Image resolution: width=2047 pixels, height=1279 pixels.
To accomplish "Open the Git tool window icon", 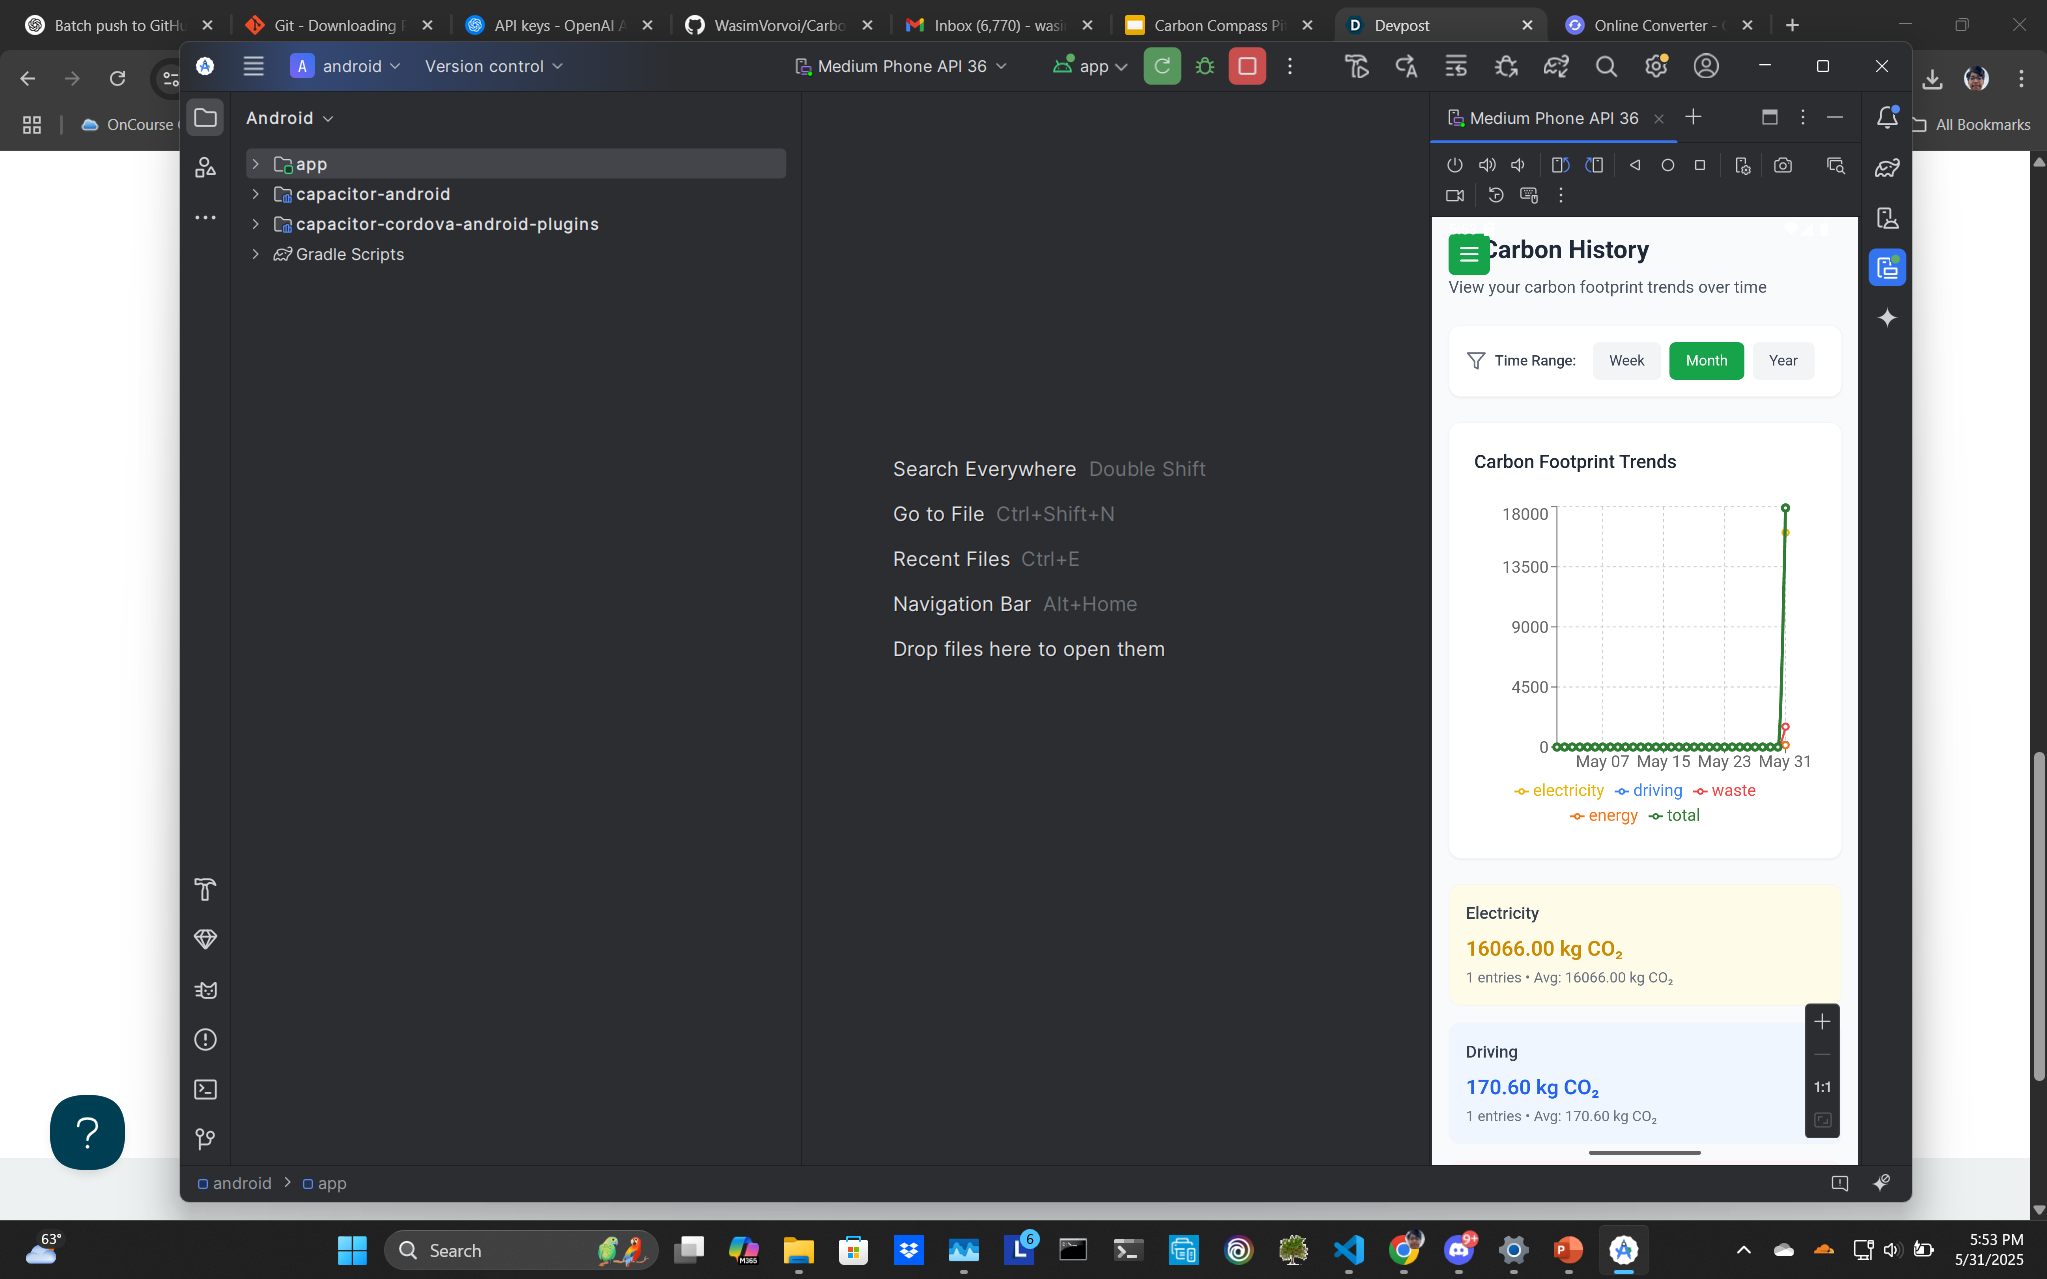I will click(x=205, y=1139).
